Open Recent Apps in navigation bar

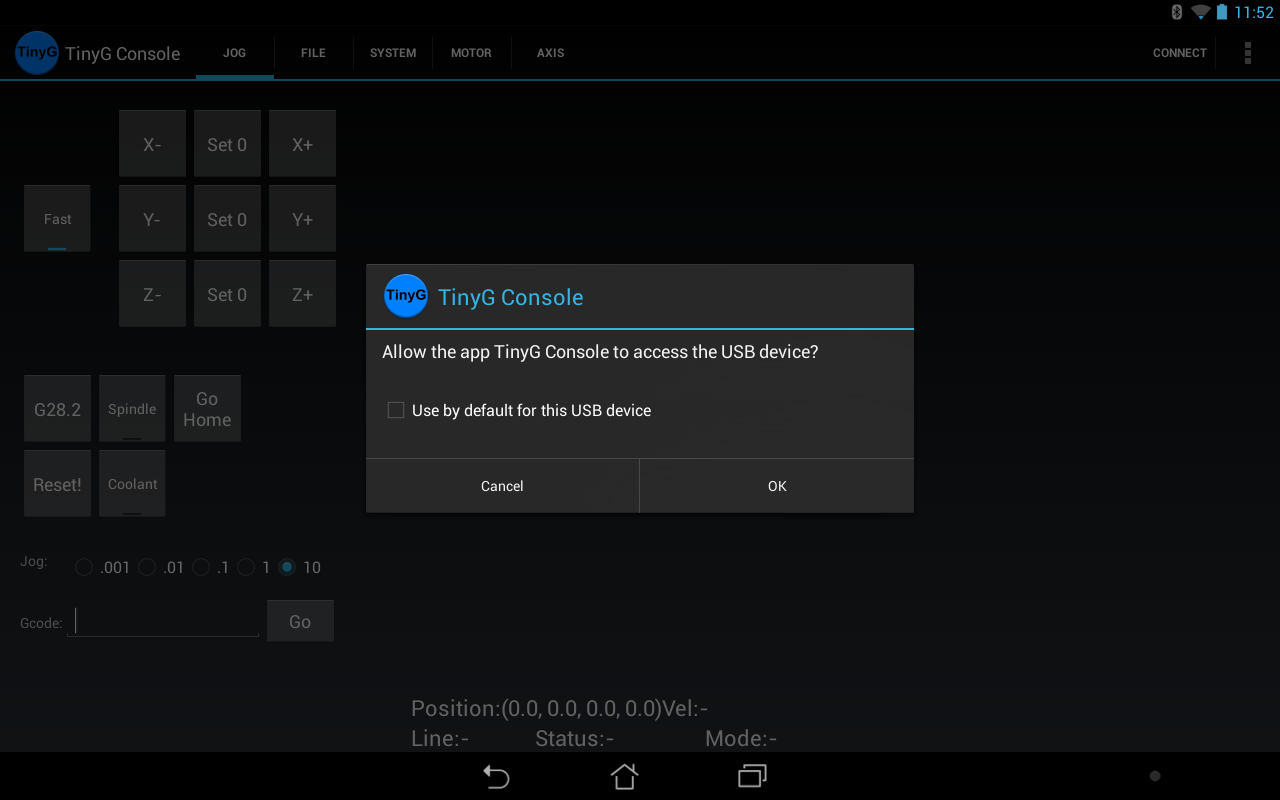[752, 776]
